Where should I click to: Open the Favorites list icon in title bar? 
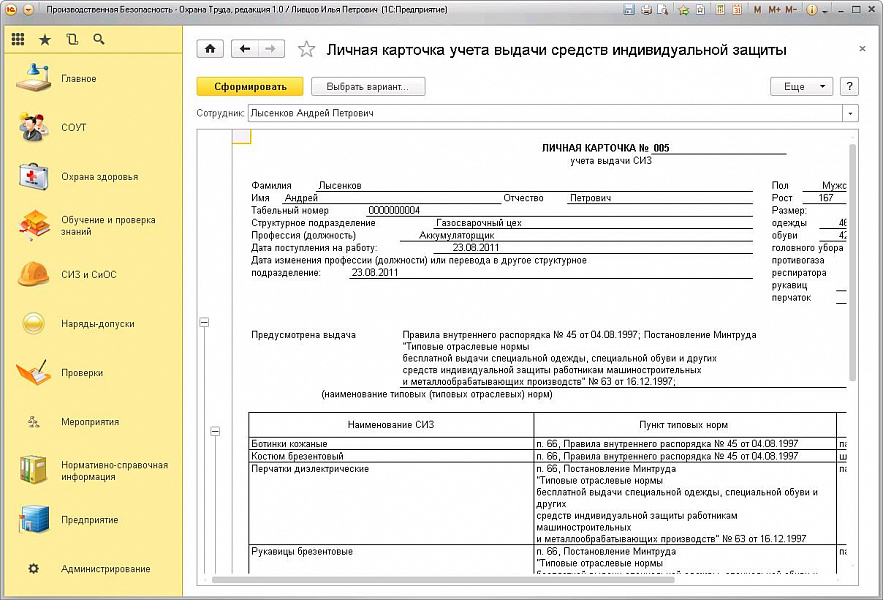click(700, 10)
